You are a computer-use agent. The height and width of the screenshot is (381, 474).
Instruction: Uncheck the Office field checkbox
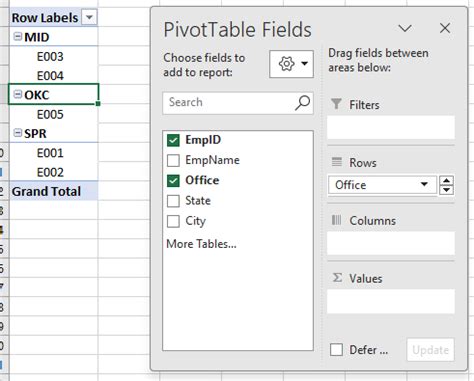[173, 181]
